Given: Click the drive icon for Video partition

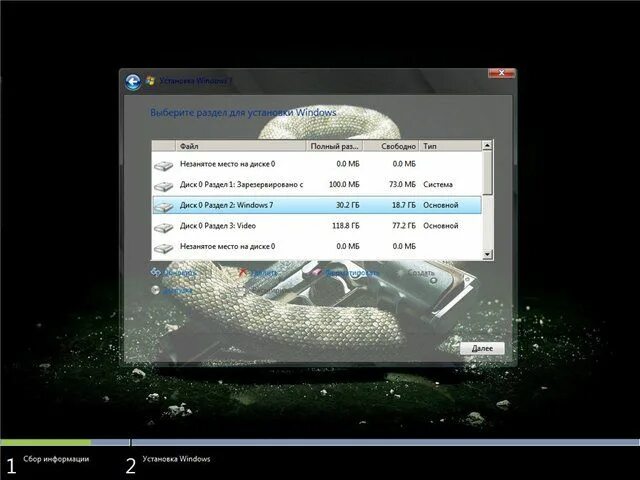Looking at the screenshot, I should pyautogui.click(x=164, y=227).
